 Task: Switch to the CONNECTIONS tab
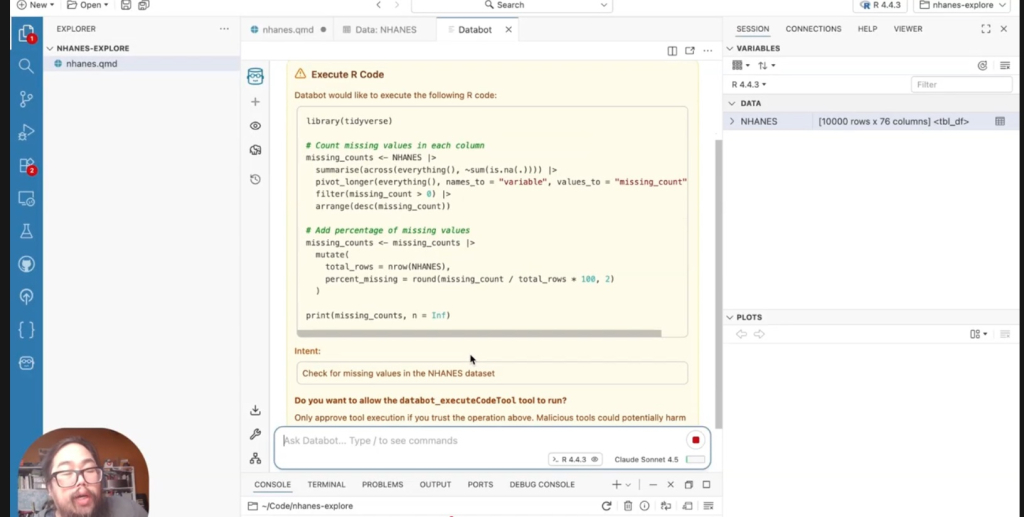pyautogui.click(x=813, y=29)
